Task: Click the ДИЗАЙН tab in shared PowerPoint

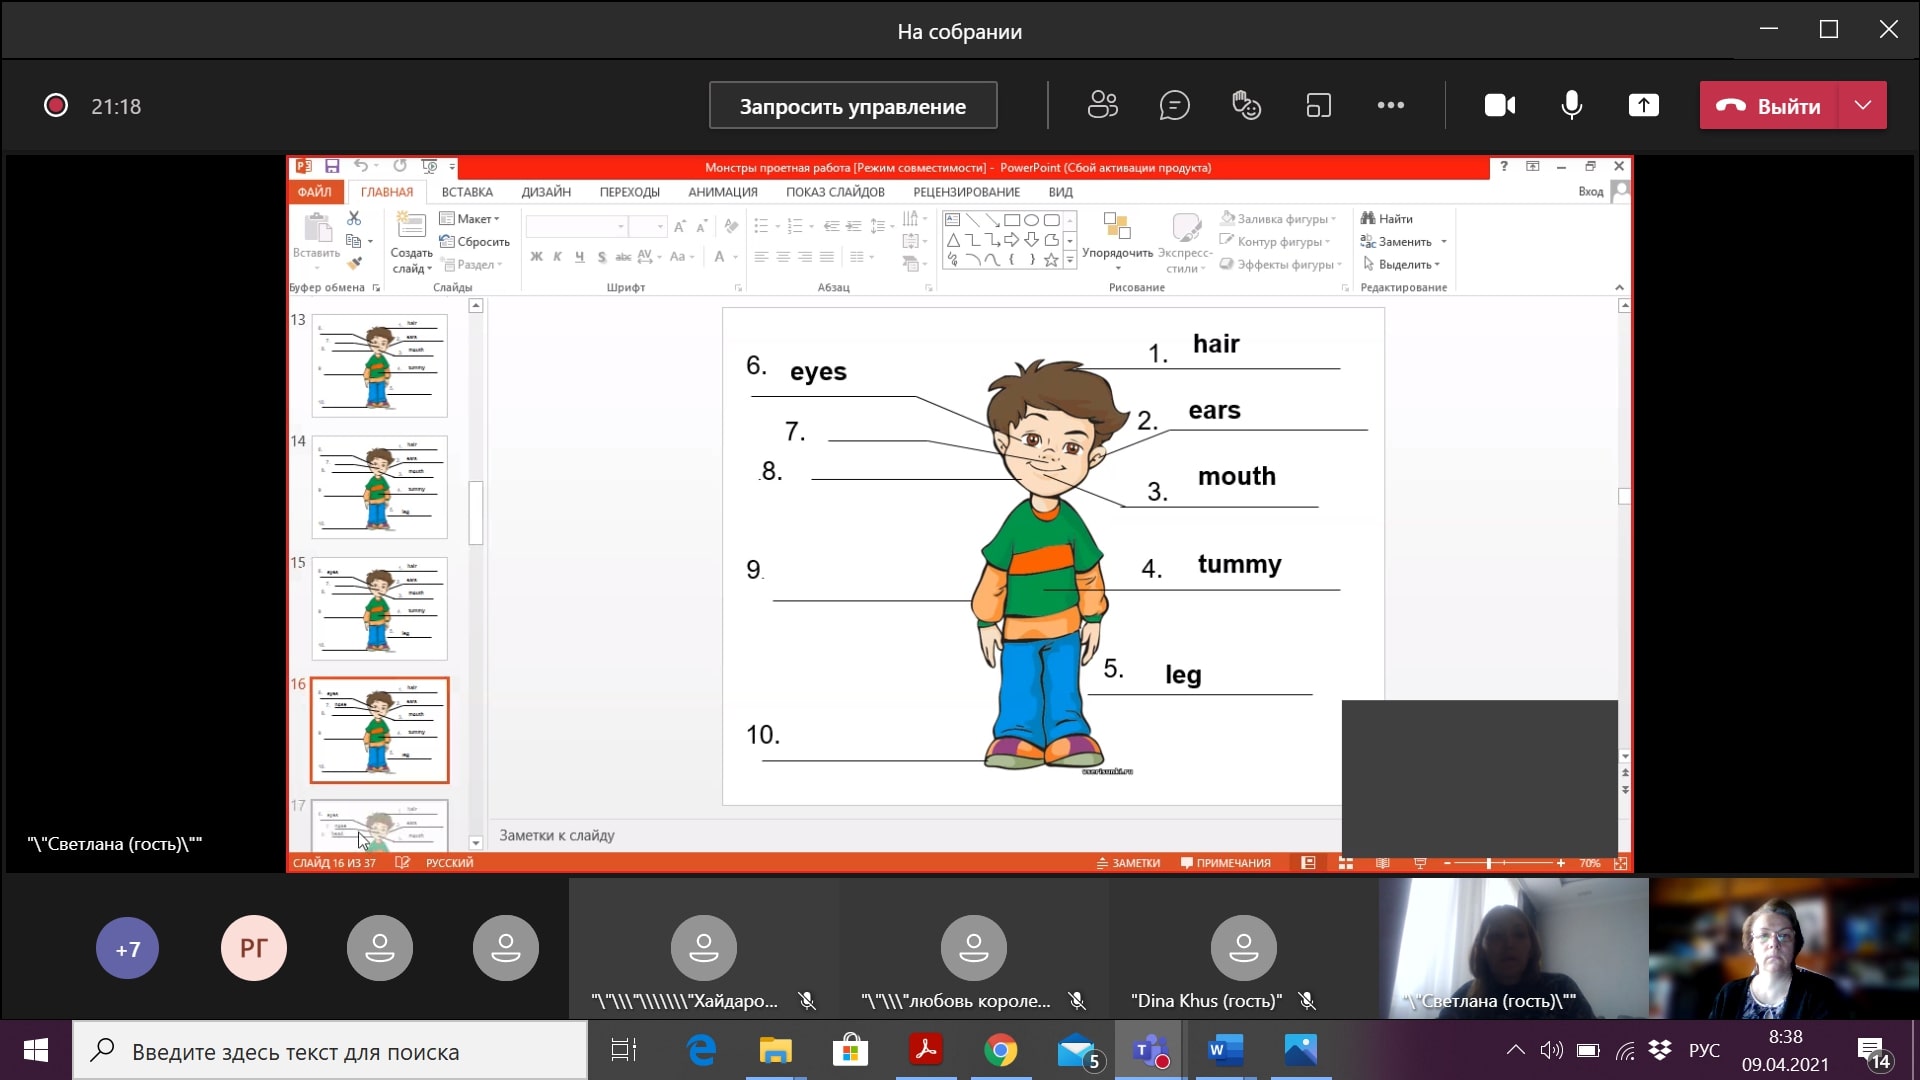Action: pyautogui.click(x=546, y=192)
